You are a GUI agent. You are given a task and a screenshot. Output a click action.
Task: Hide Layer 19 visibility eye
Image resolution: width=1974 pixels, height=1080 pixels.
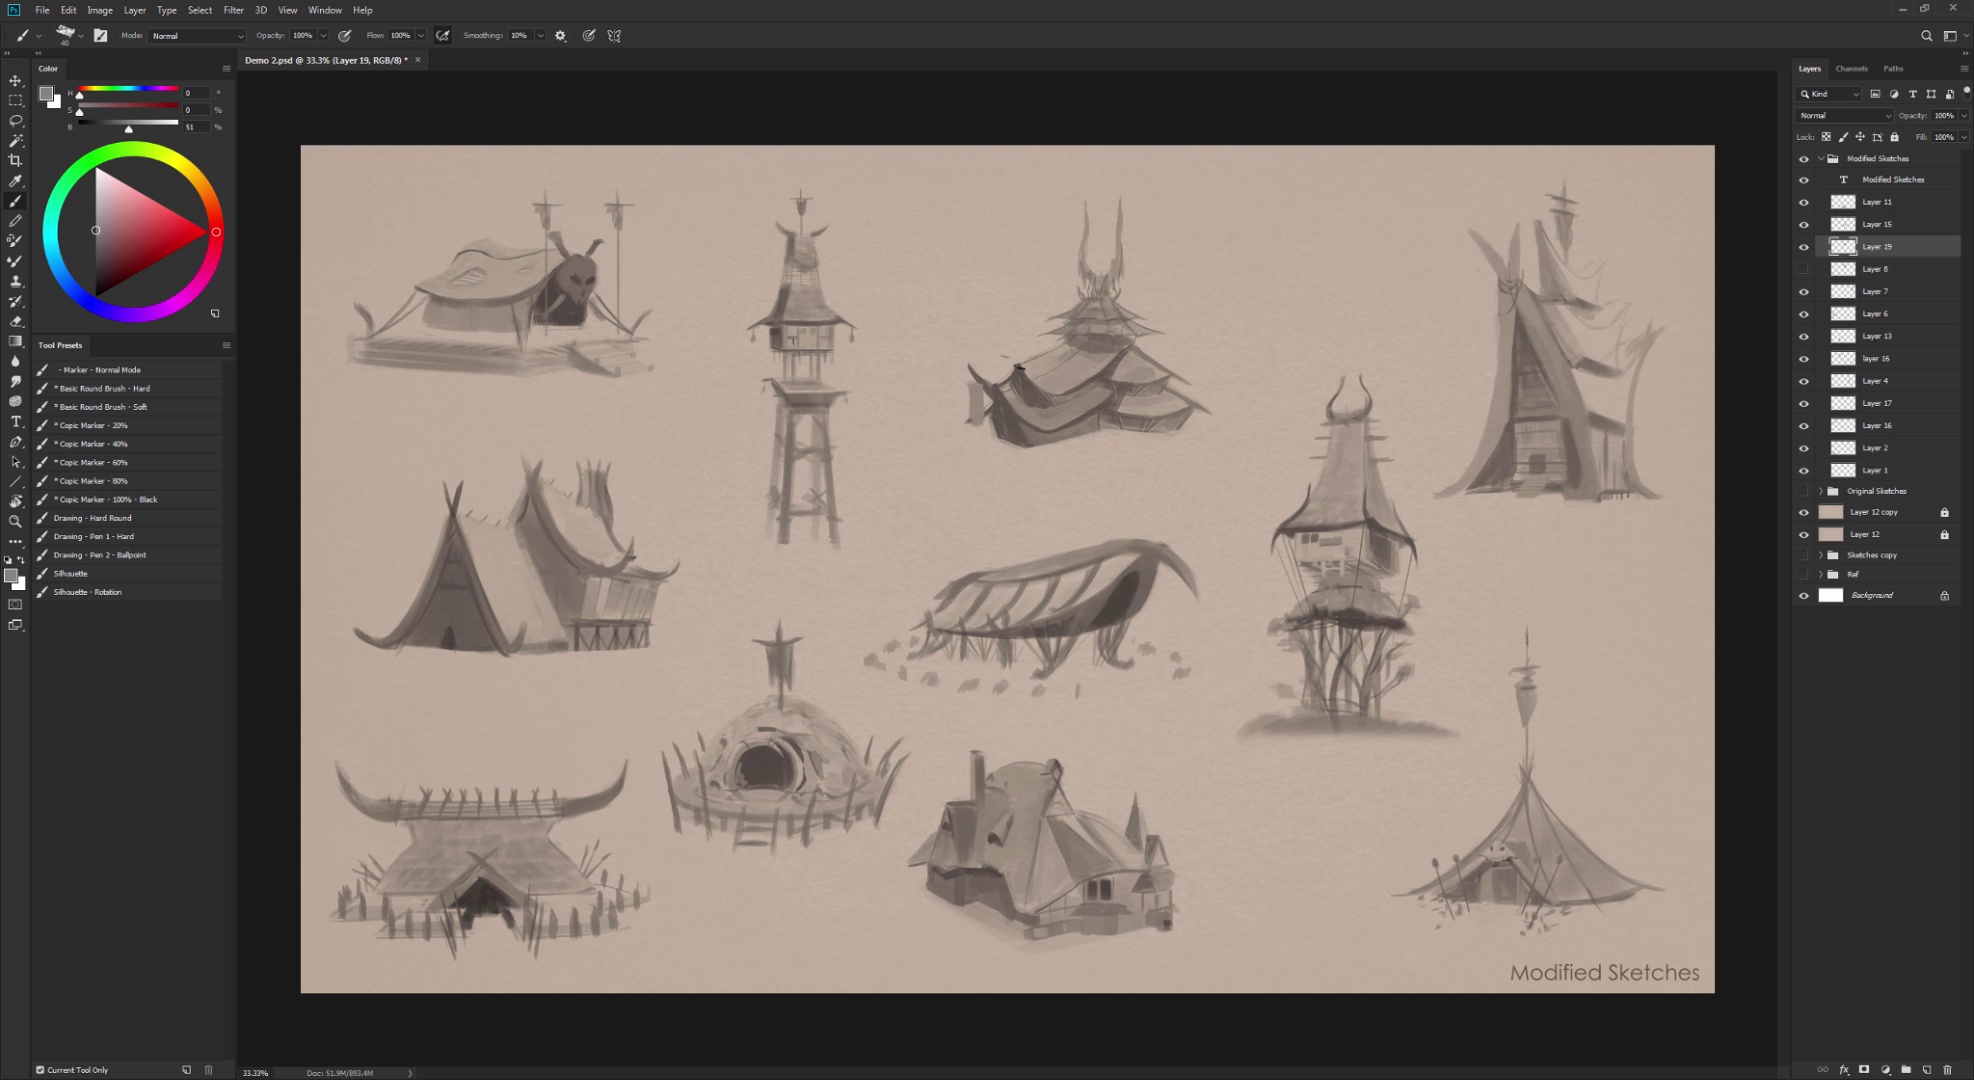coord(1804,247)
